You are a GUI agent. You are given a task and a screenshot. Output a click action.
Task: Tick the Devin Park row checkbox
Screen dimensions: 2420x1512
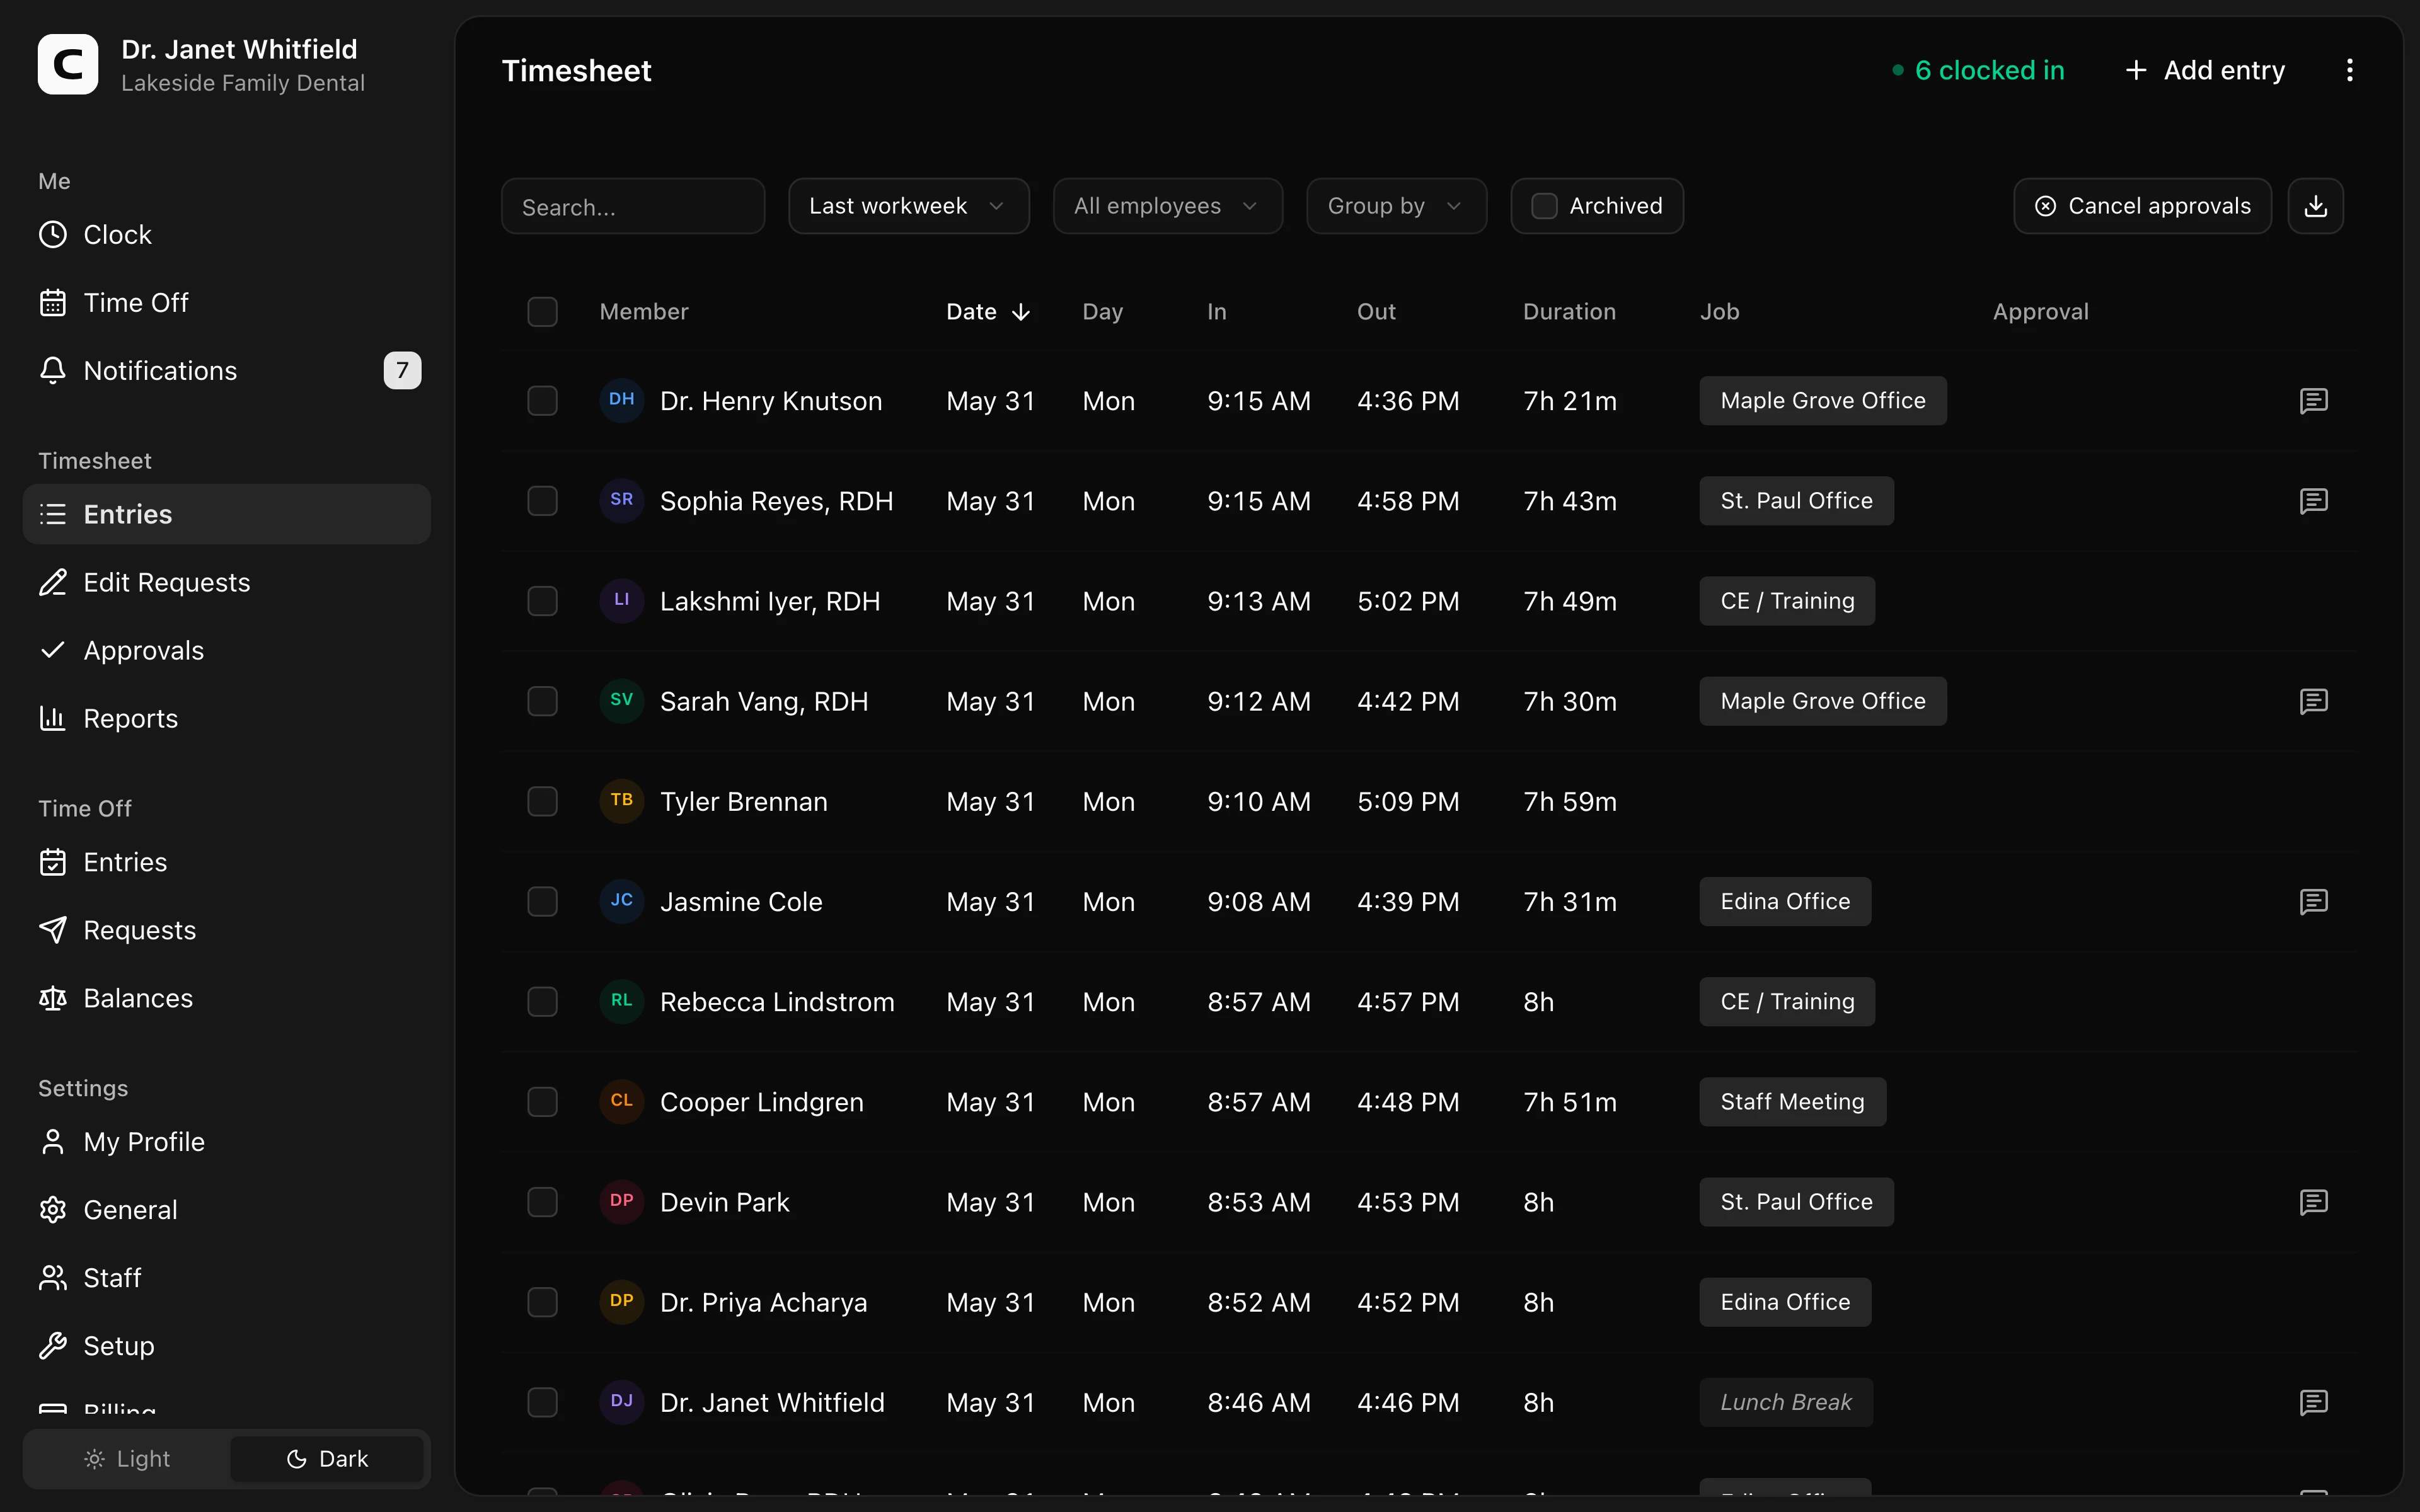[x=542, y=1202]
